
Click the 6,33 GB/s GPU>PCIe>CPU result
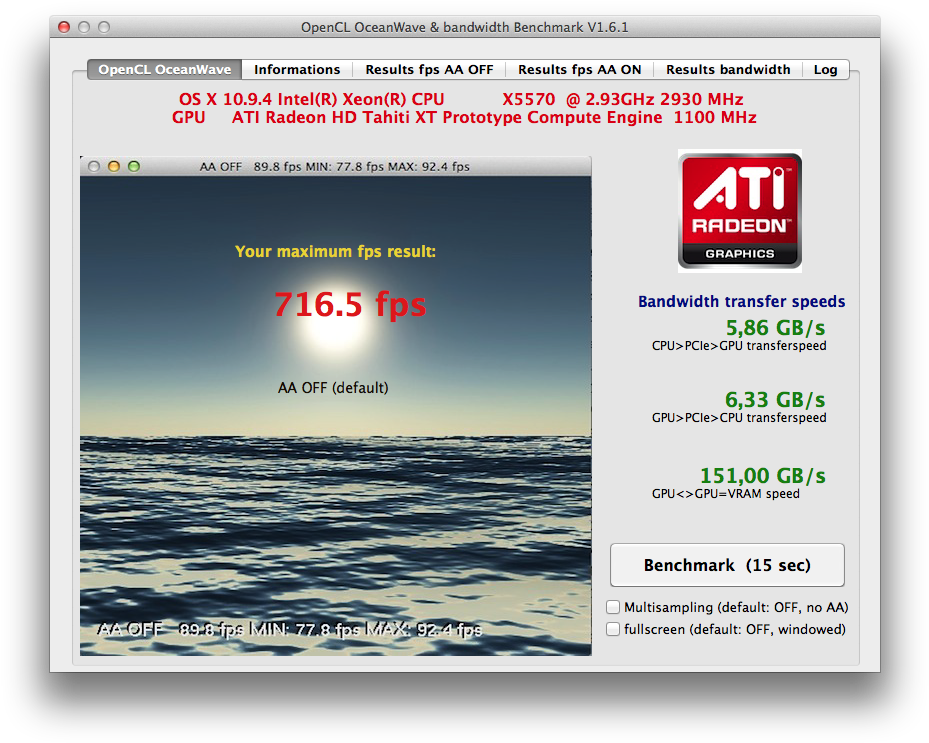pyautogui.click(x=774, y=399)
